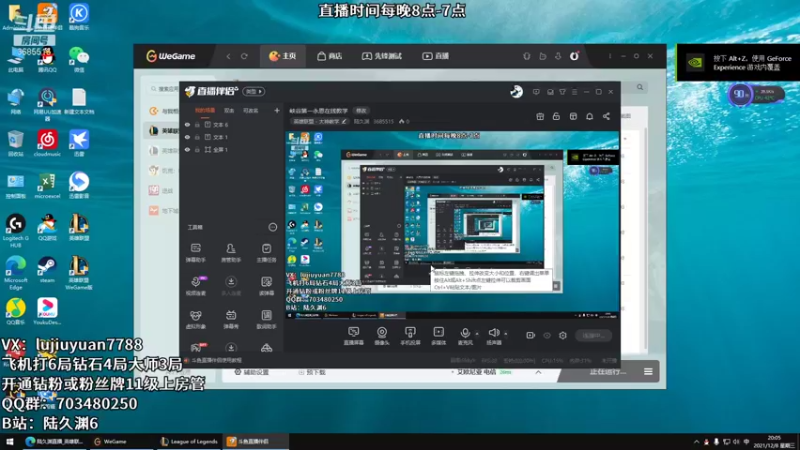Screen dimensions: 800x450
Task: Open 弹幕助手 tool in 直播伴侣 toolbox
Action: 195,253
